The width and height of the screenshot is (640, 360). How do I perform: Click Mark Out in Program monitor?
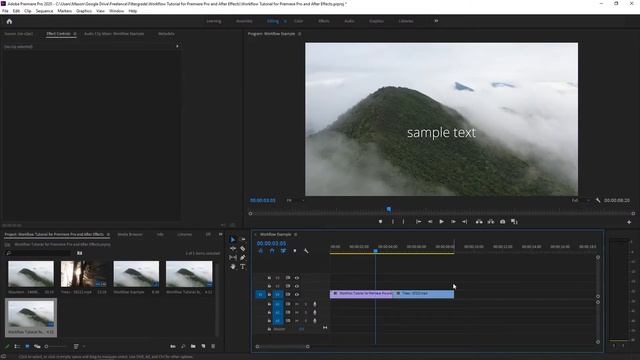click(x=403, y=222)
